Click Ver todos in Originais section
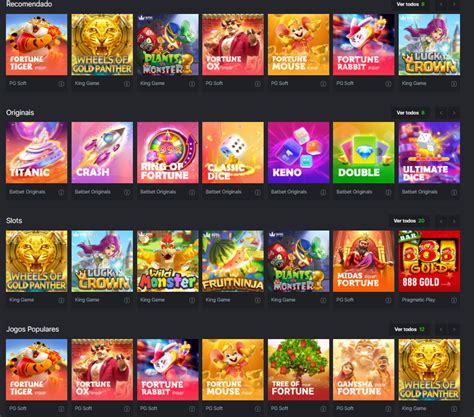This screenshot has width=474, height=417. tap(410, 113)
